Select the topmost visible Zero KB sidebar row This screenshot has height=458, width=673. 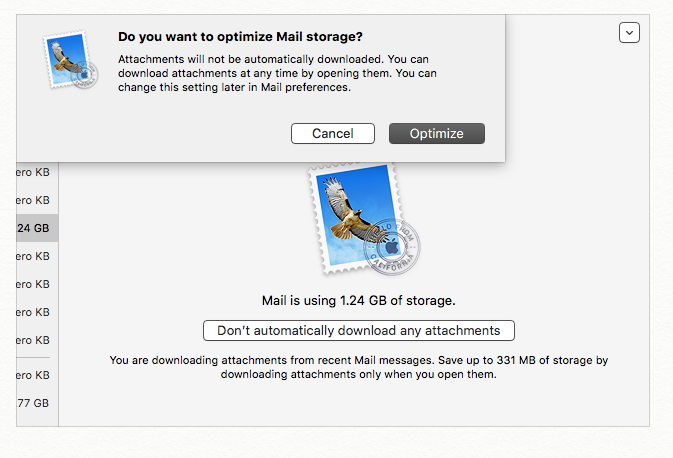(34, 172)
